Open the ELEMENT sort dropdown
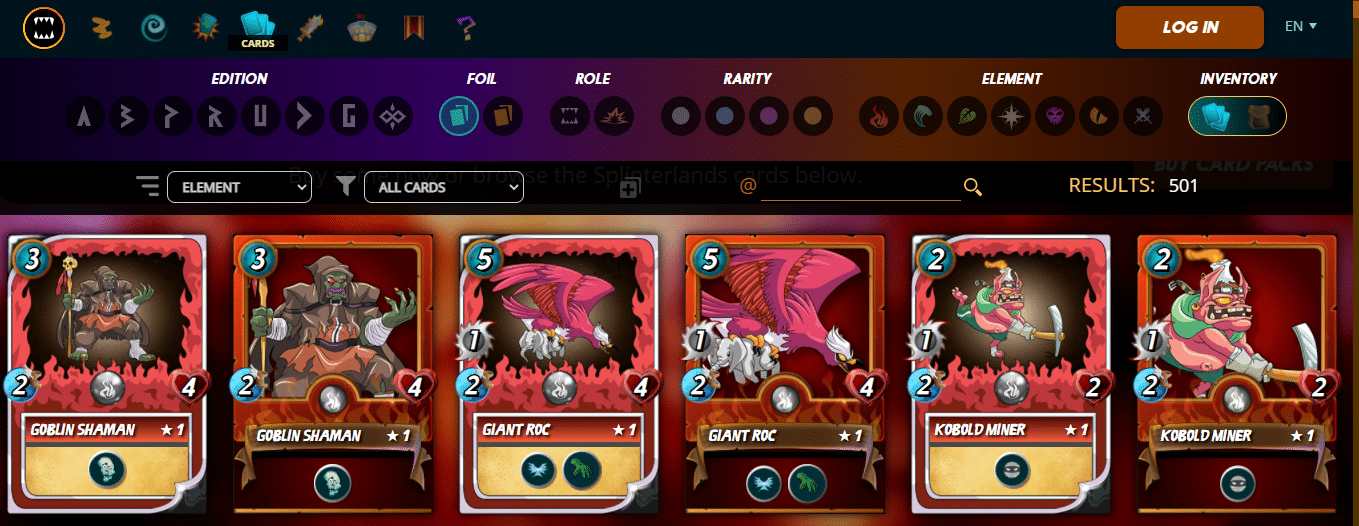1359x526 pixels. [x=239, y=187]
